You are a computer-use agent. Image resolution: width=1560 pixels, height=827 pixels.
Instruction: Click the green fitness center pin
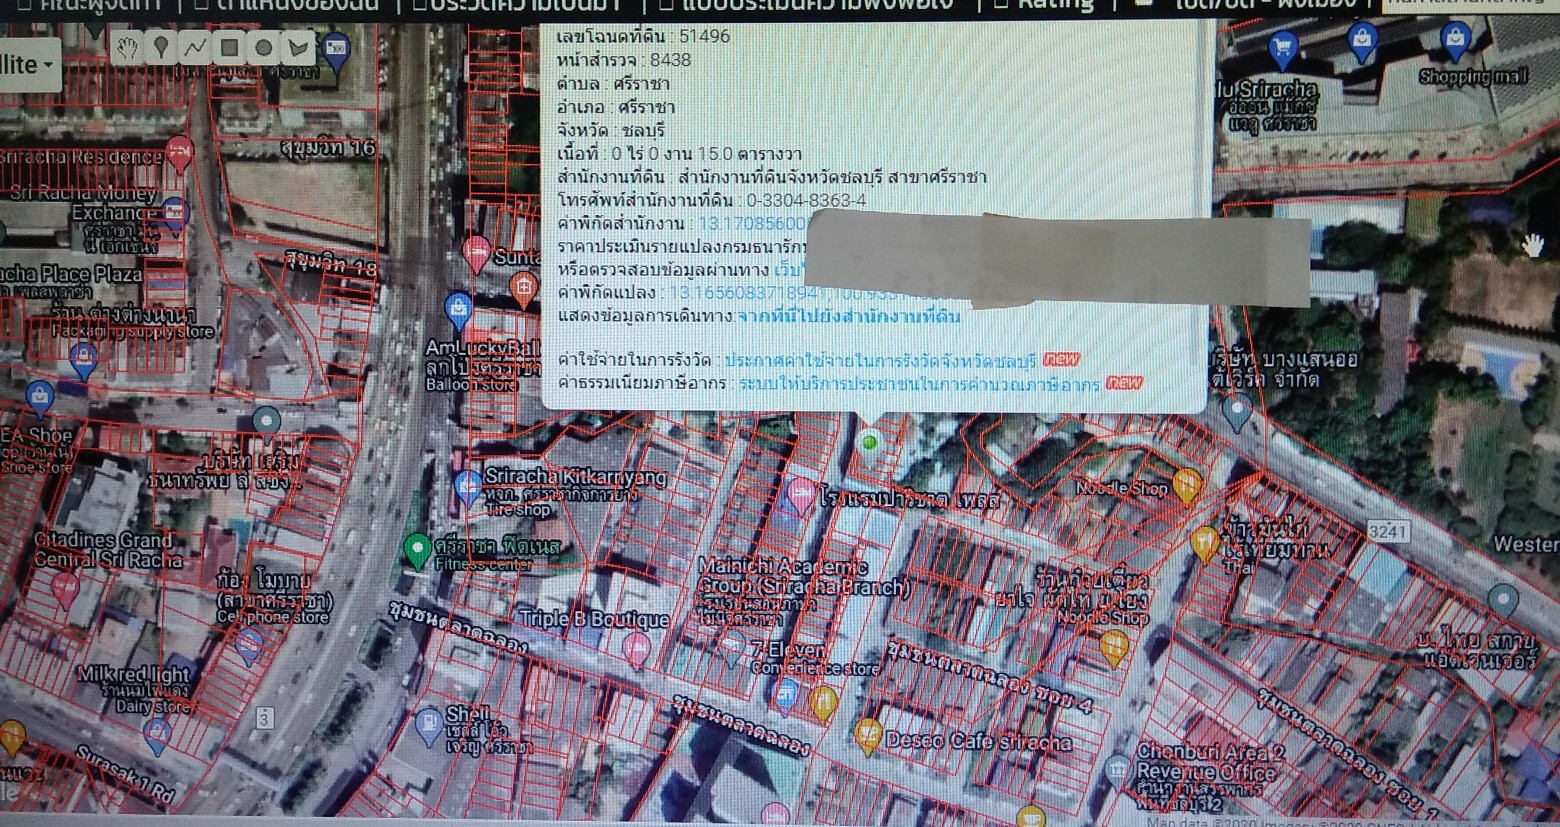coord(417,550)
